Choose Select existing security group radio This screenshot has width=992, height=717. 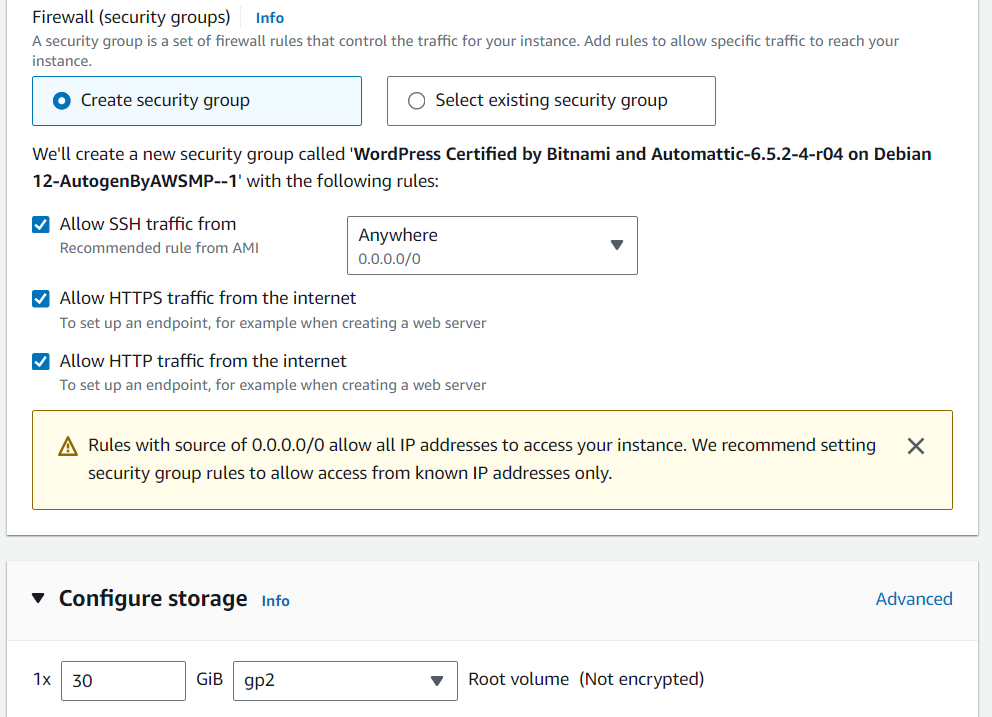click(x=417, y=101)
